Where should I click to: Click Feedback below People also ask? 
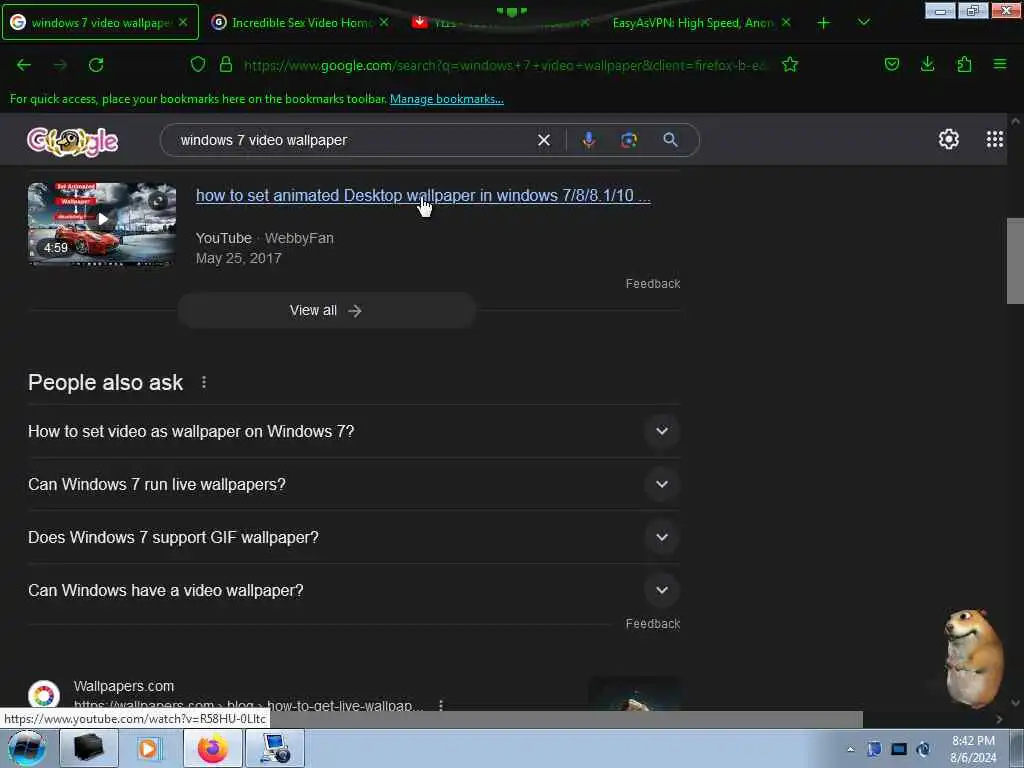point(652,624)
